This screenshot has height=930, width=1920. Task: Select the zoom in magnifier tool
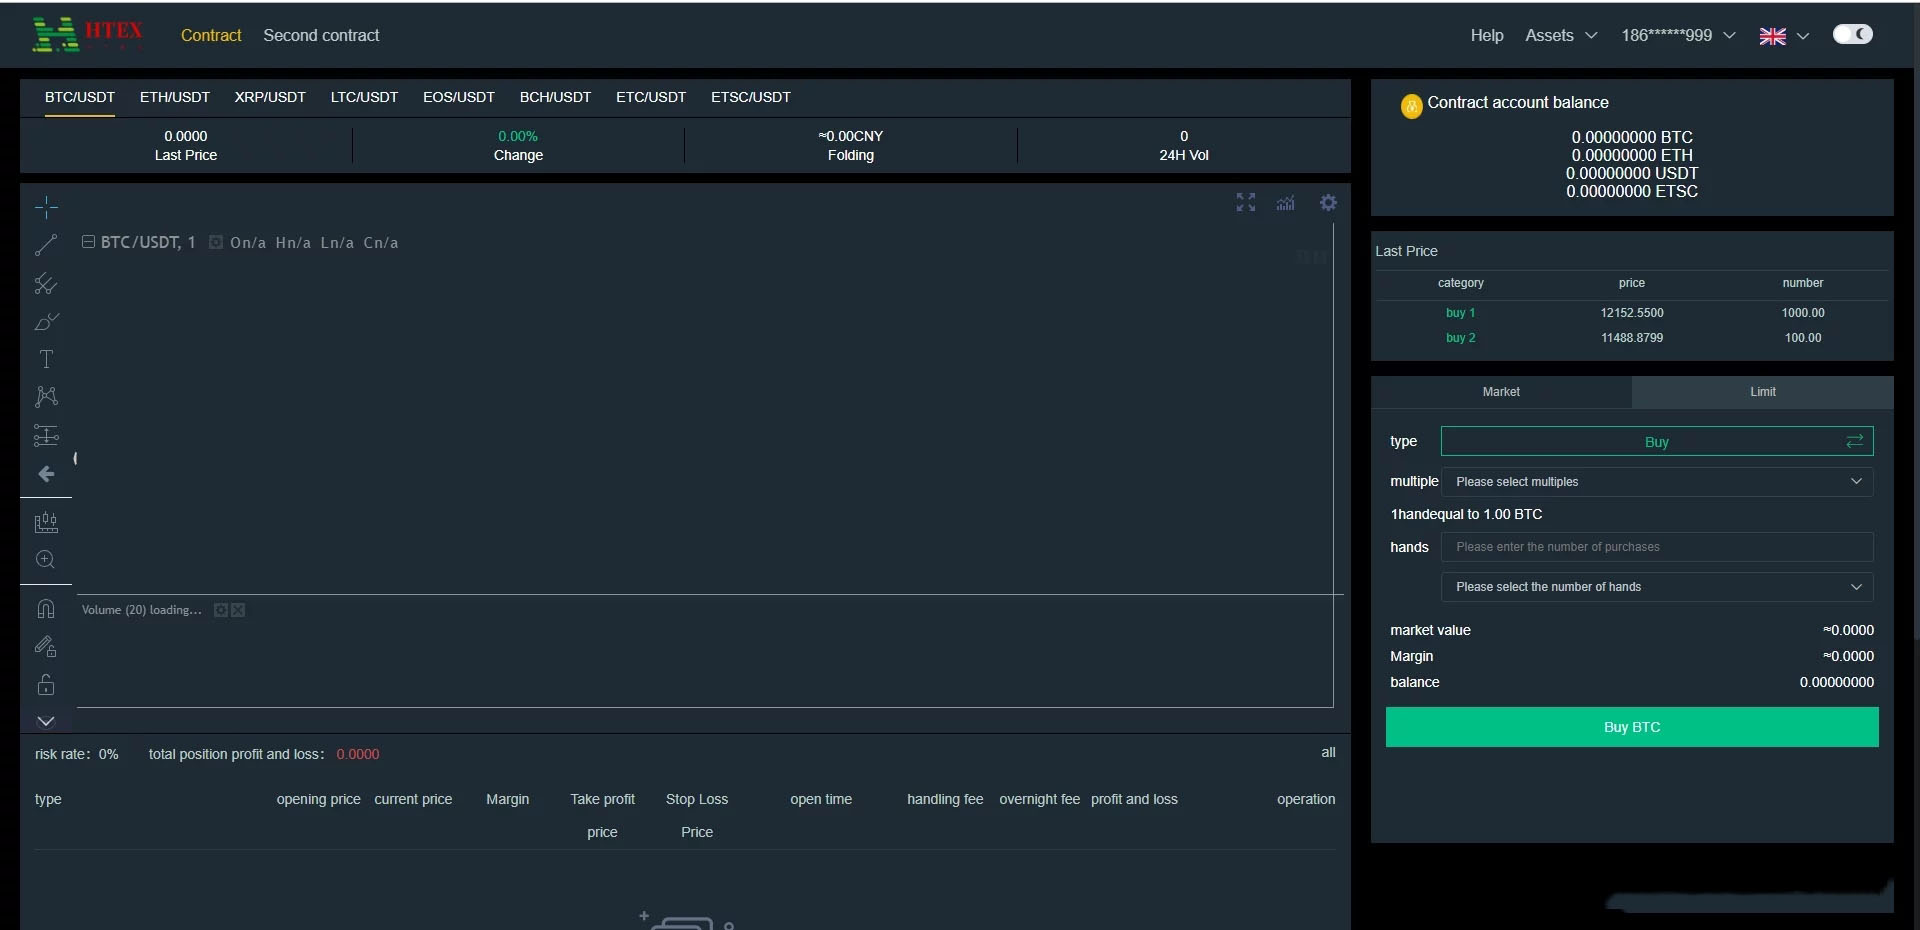46,560
